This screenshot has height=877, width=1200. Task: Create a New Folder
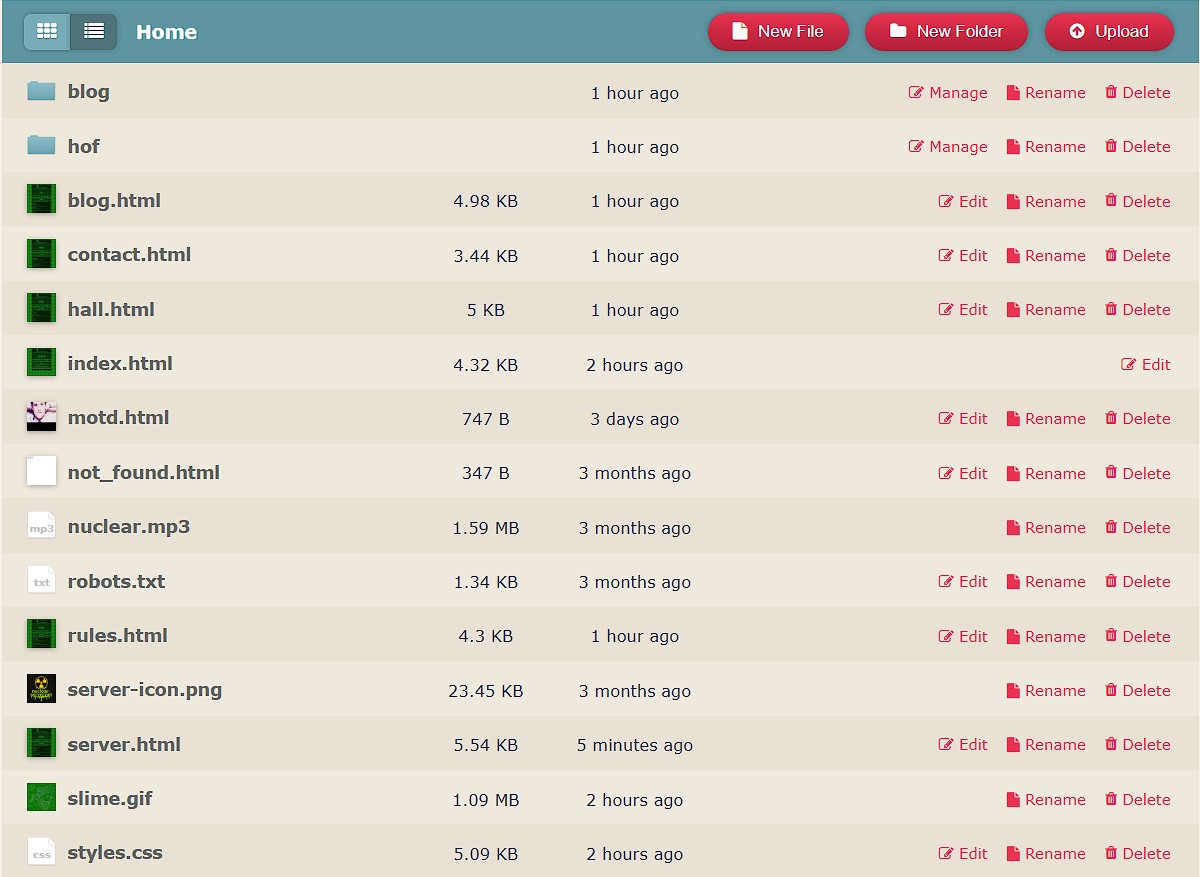click(946, 31)
